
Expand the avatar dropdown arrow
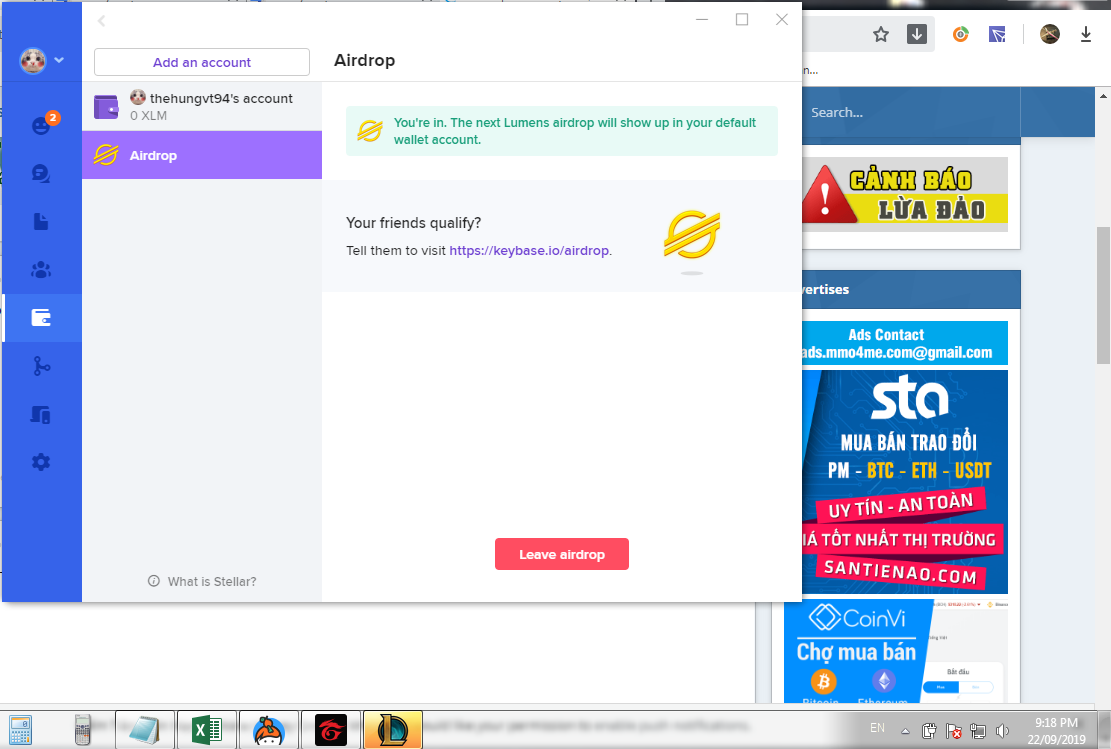60,60
